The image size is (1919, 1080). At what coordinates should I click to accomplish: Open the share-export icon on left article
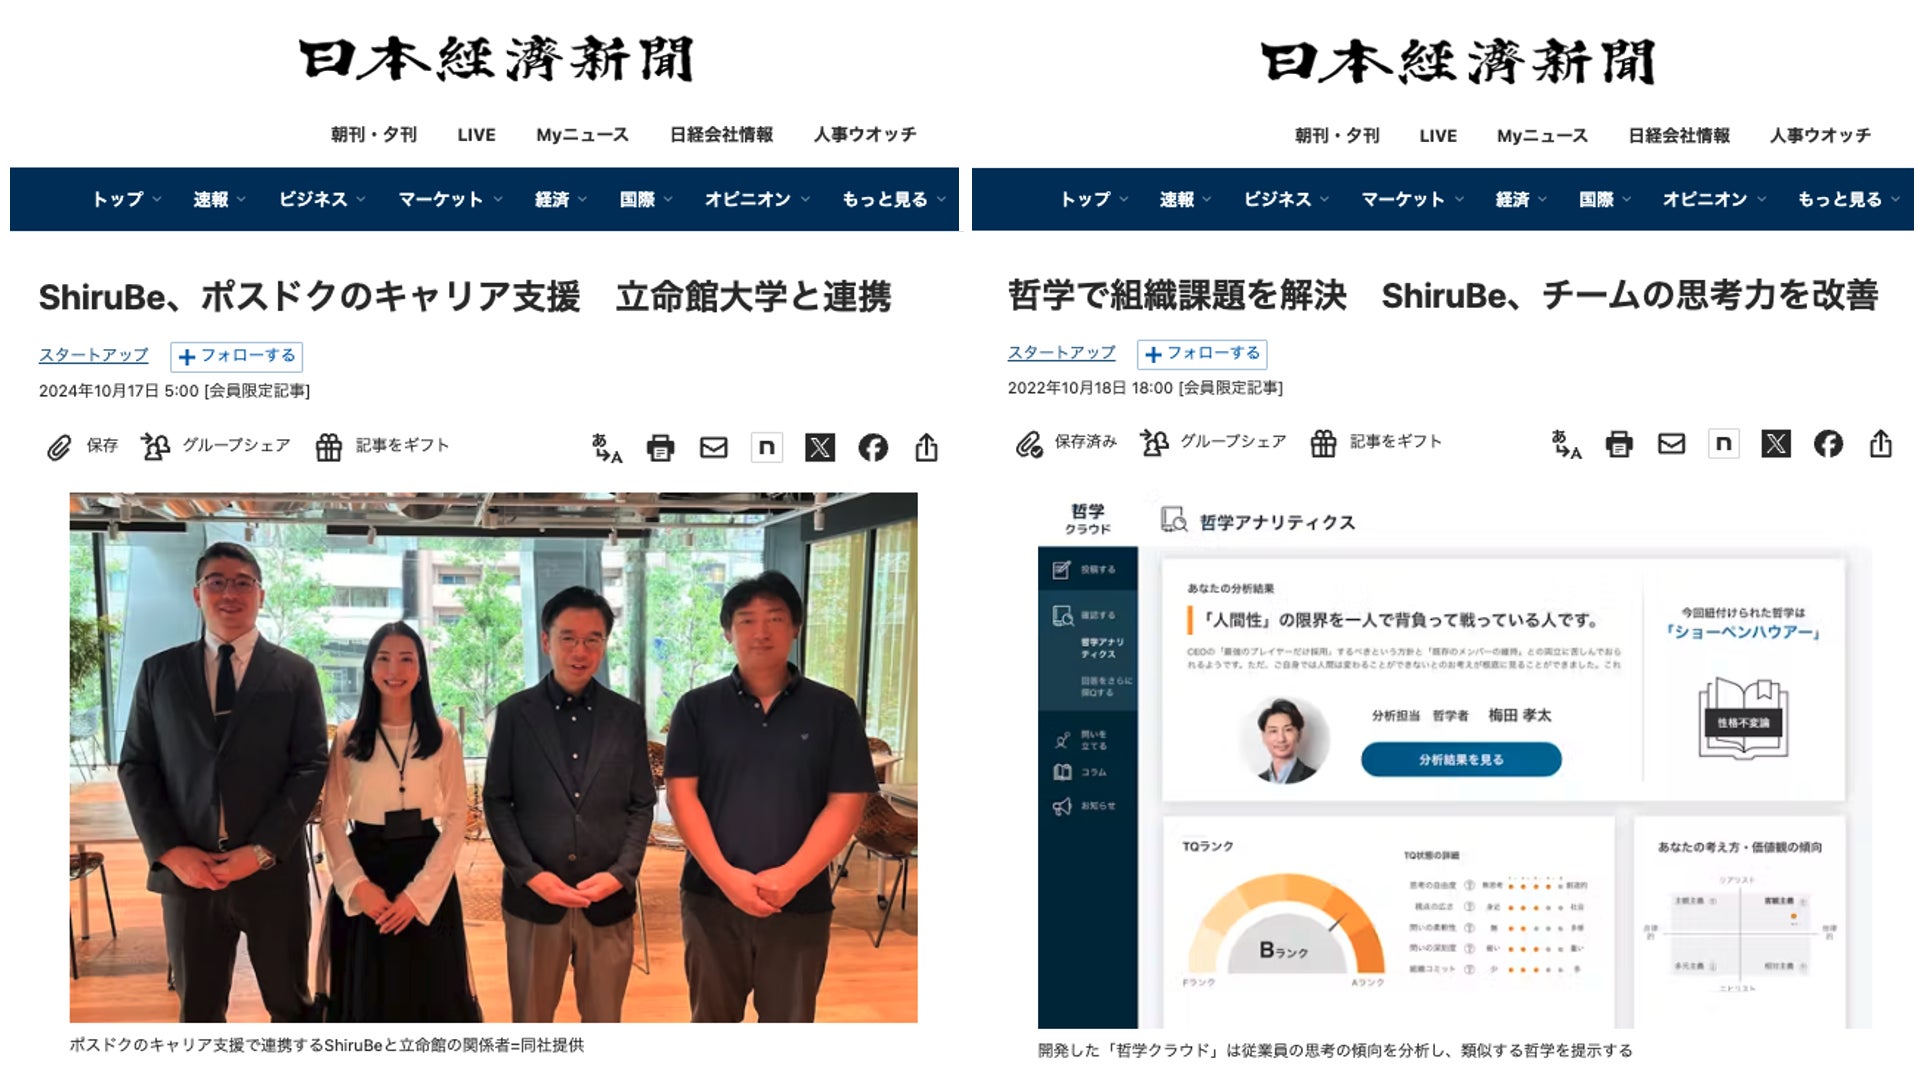point(926,447)
